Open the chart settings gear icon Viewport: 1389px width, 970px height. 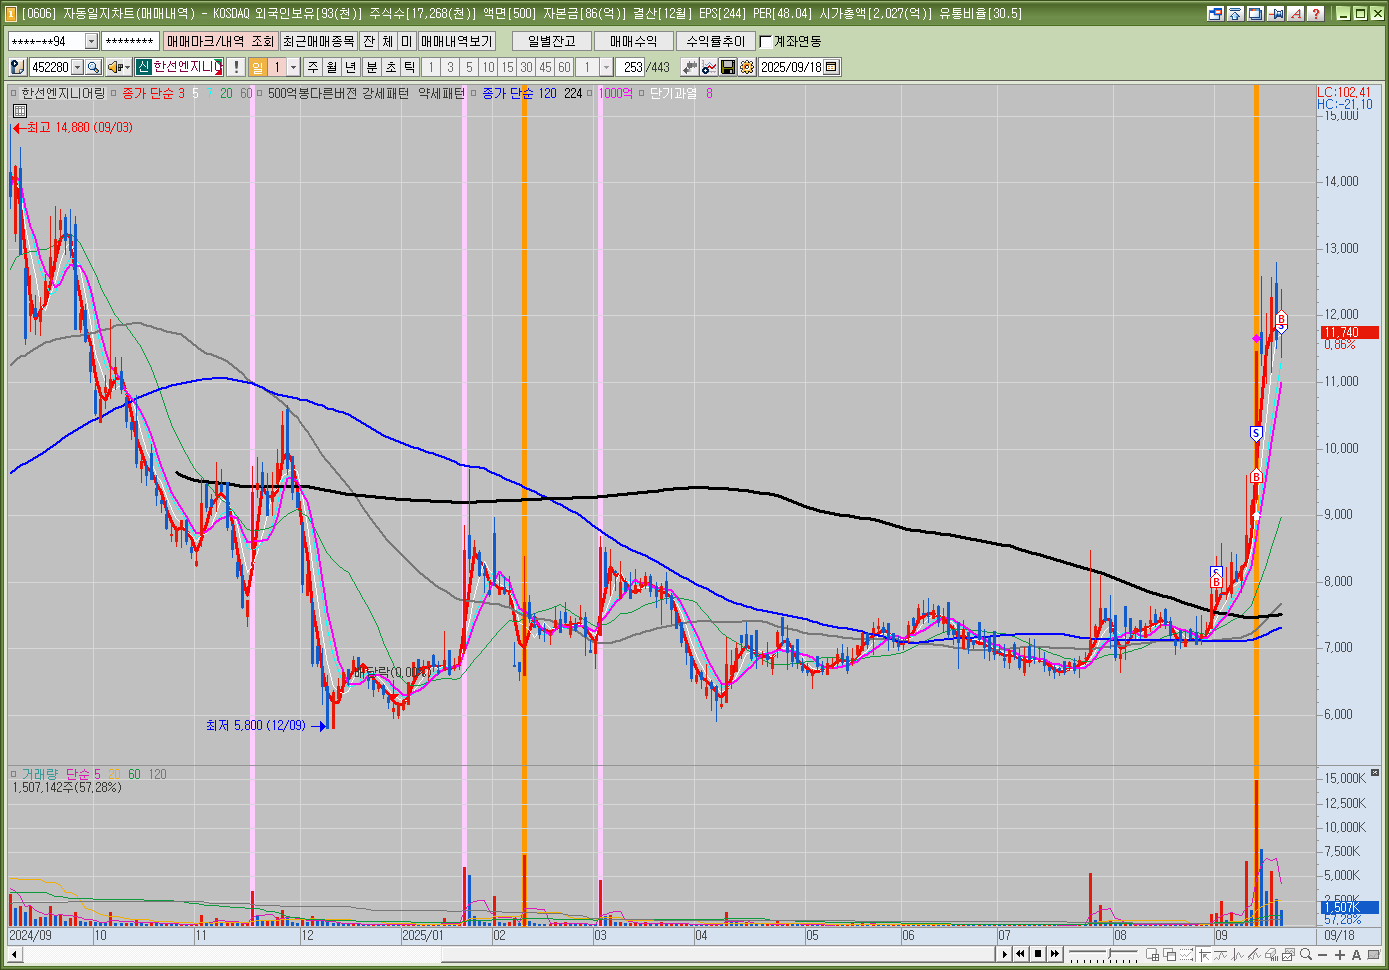[x=747, y=67]
